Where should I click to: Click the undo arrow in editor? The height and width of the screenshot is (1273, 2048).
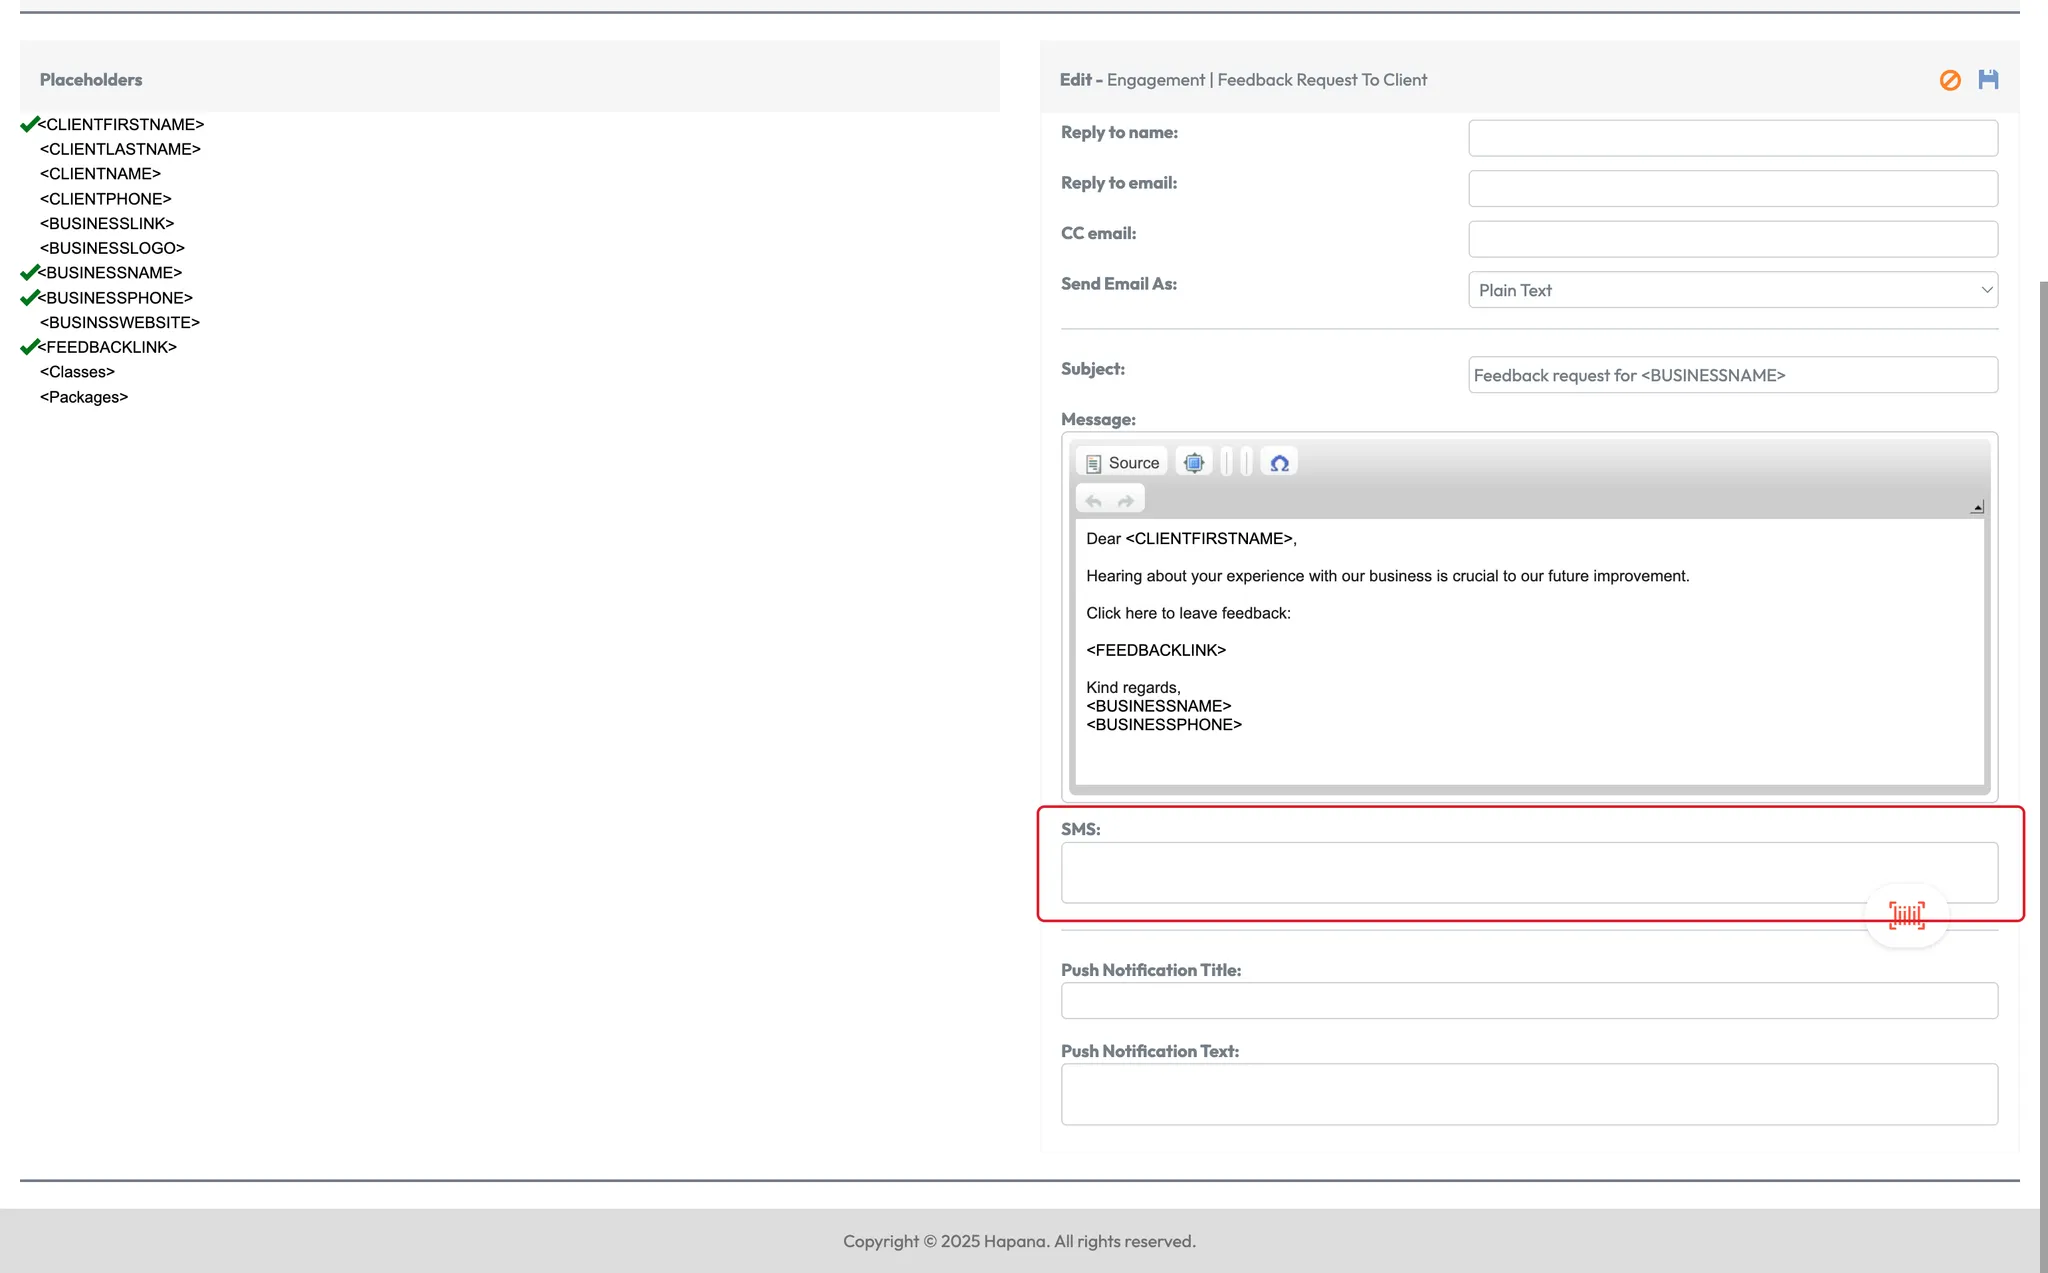pyautogui.click(x=1094, y=501)
